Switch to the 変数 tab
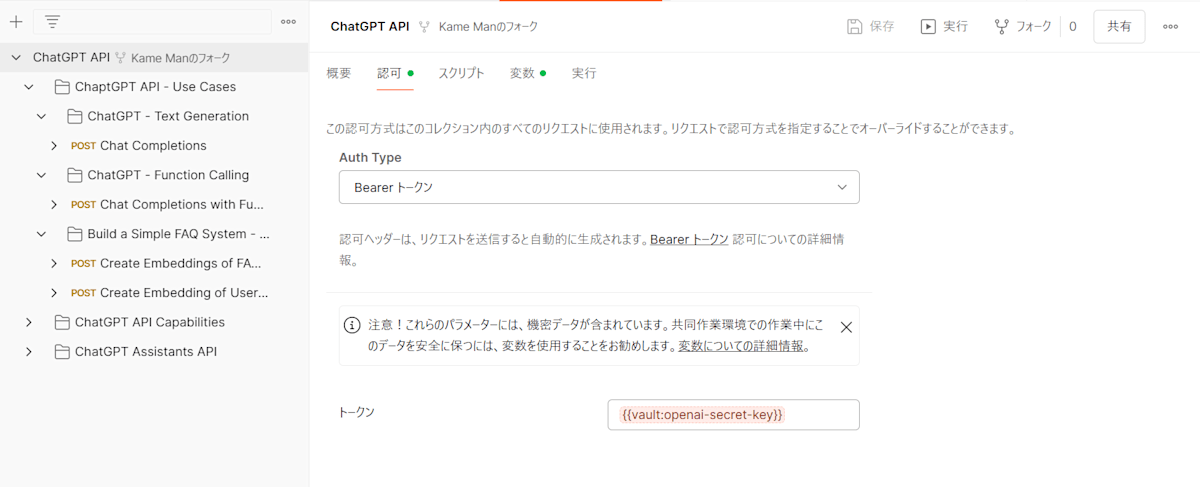The height and width of the screenshot is (487, 1200). (528, 73)
